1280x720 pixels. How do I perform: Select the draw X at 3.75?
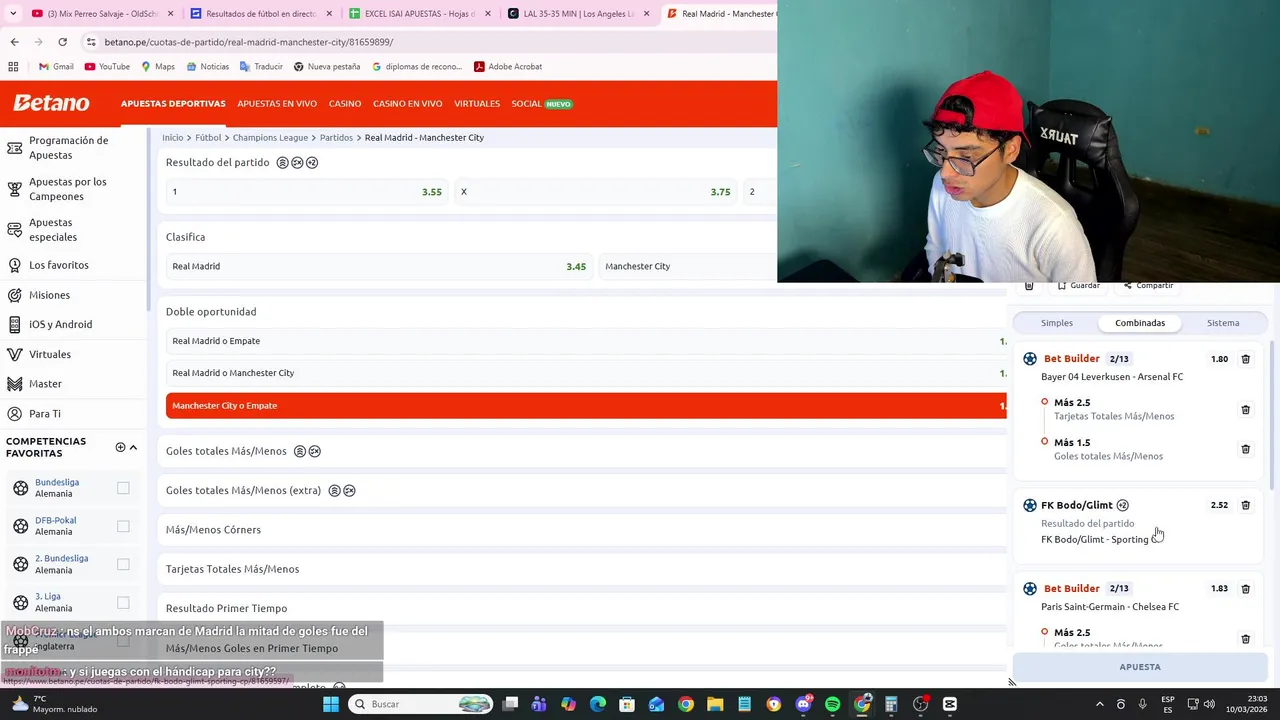pos(596,192)
